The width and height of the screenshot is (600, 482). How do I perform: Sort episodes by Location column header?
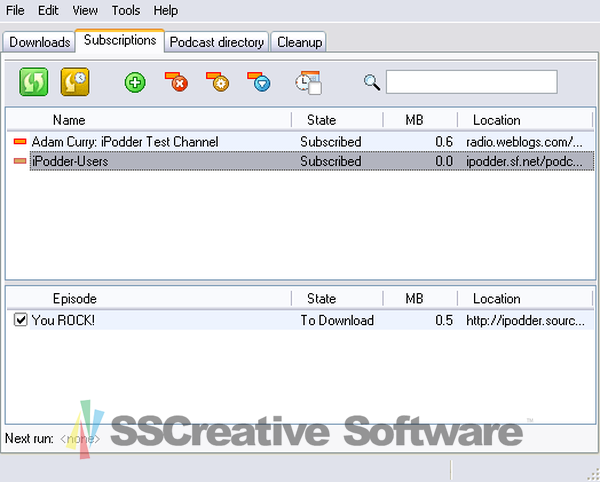525,299
